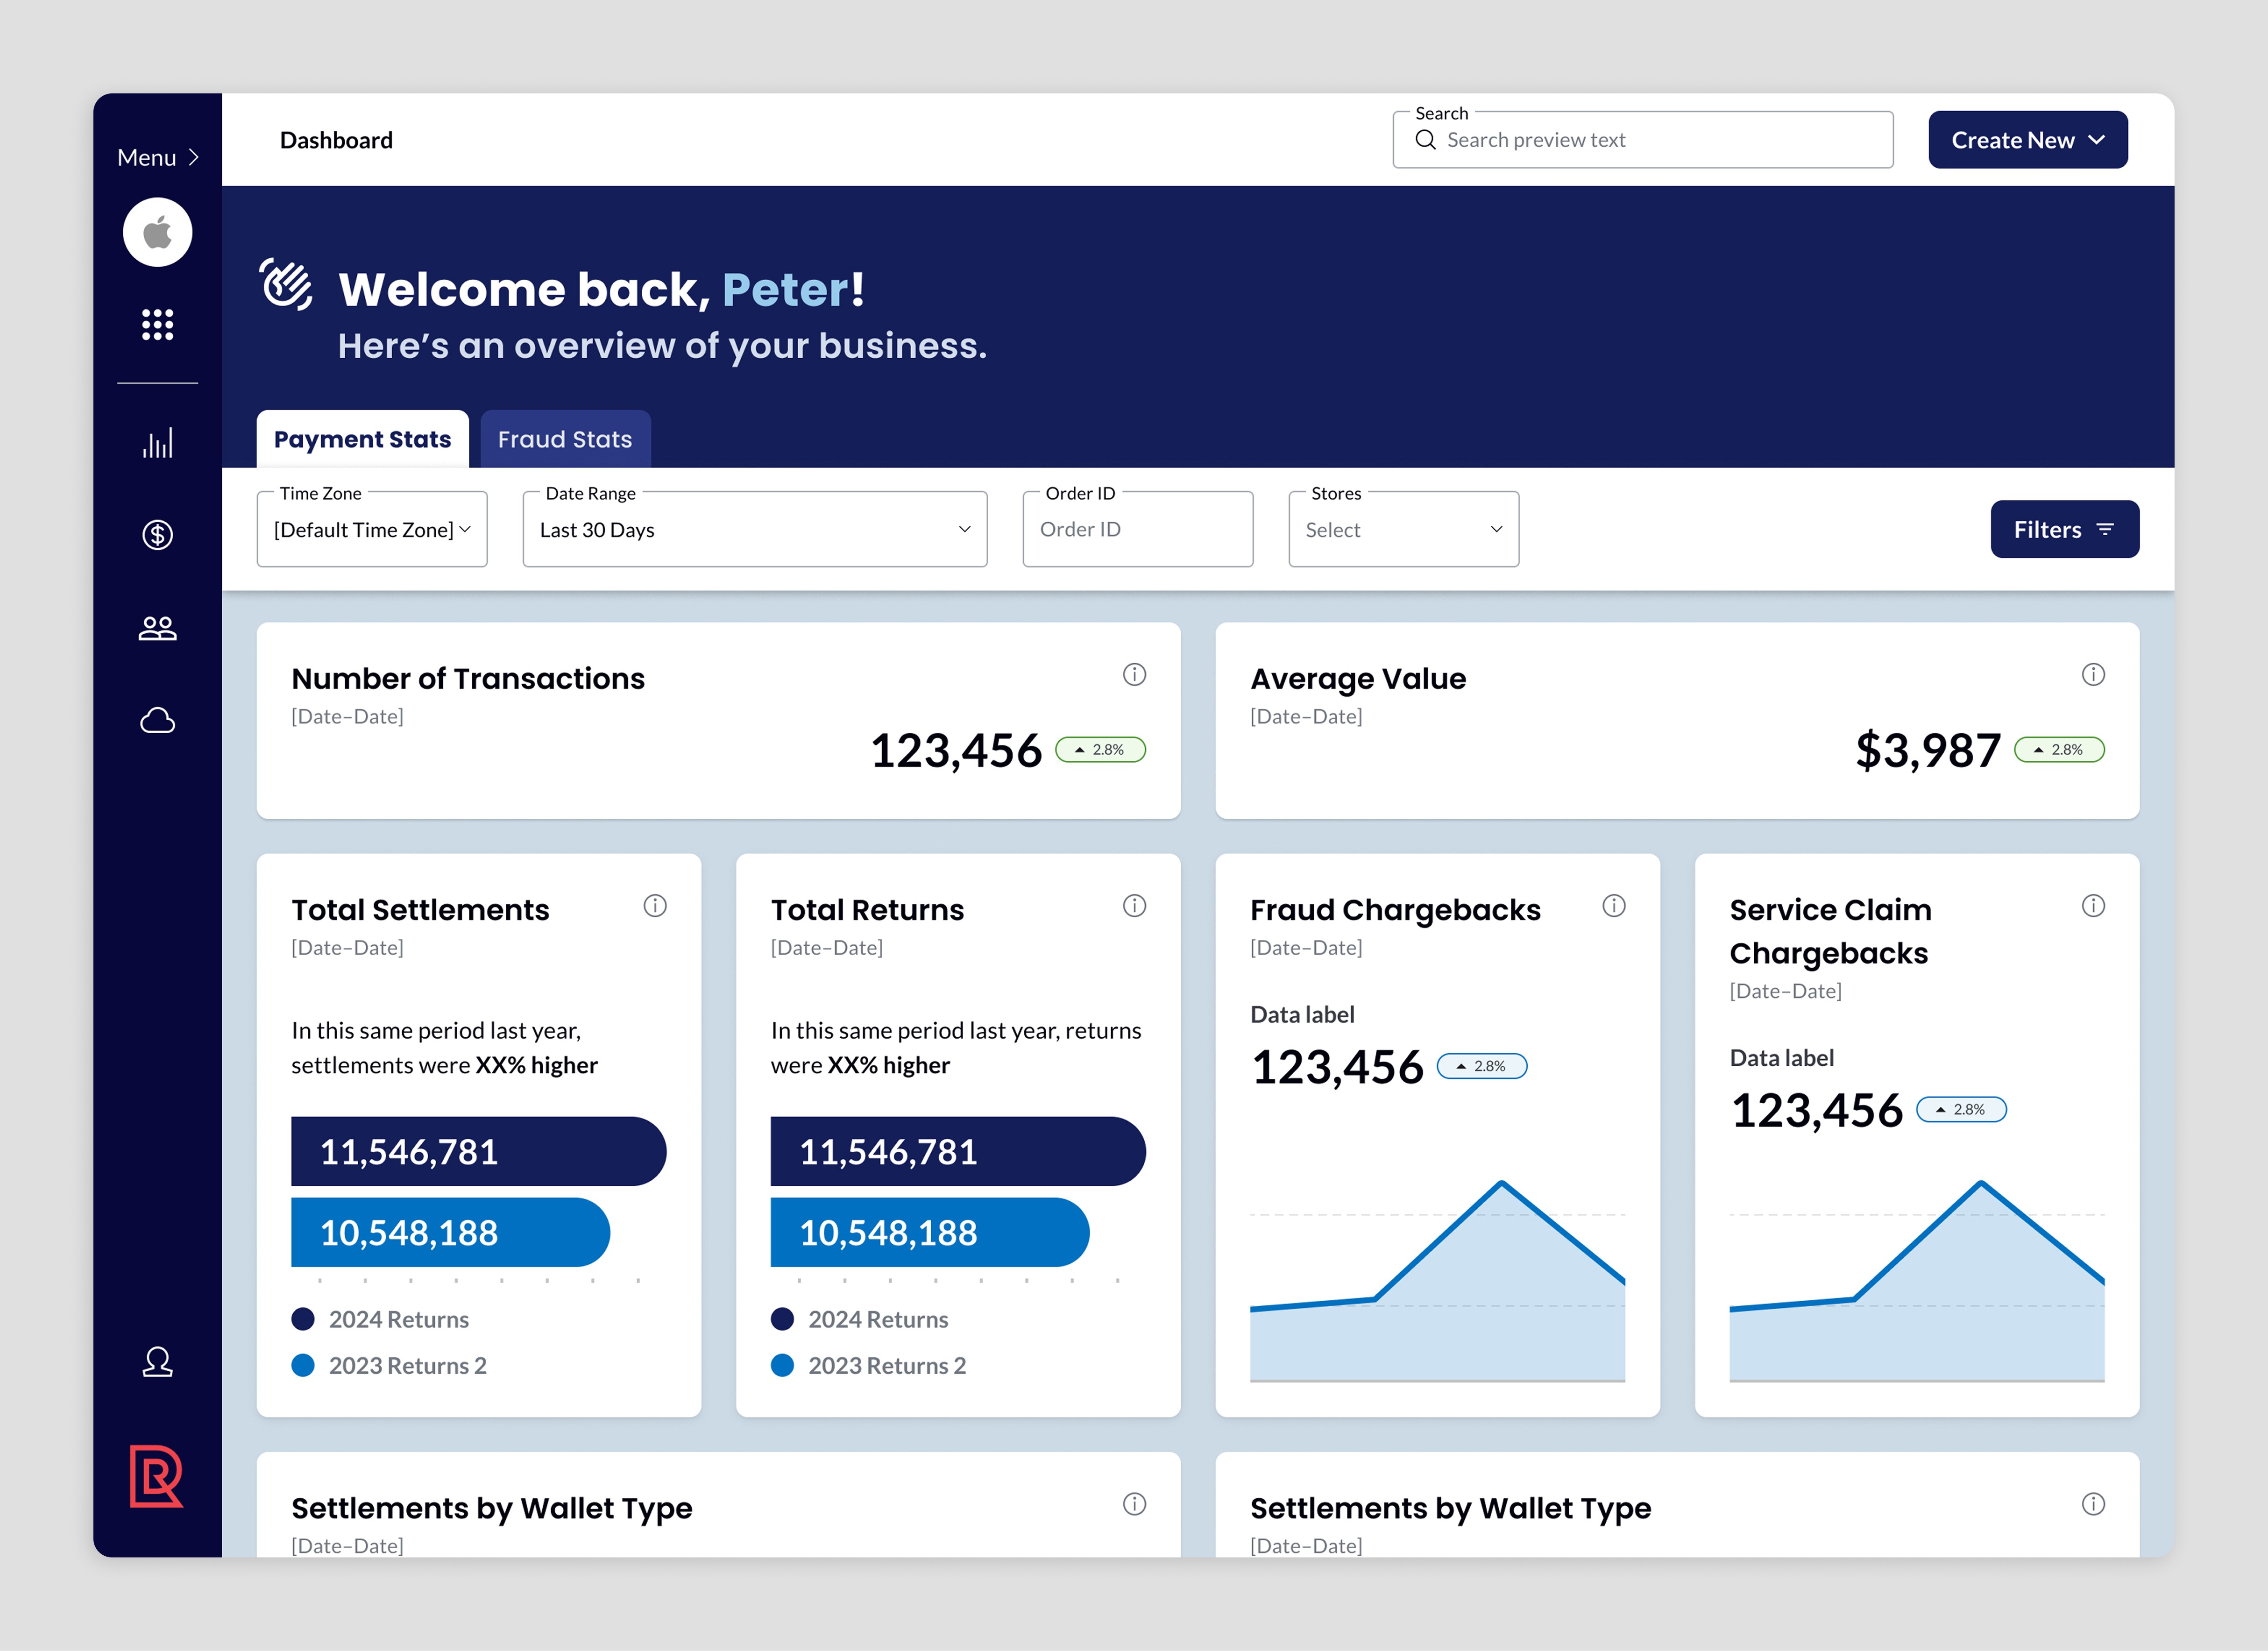The width and height of the screenshot is (2268, 1651).
Task: Show info for Fraud Chargebacks card
Action: (1614, 905)
